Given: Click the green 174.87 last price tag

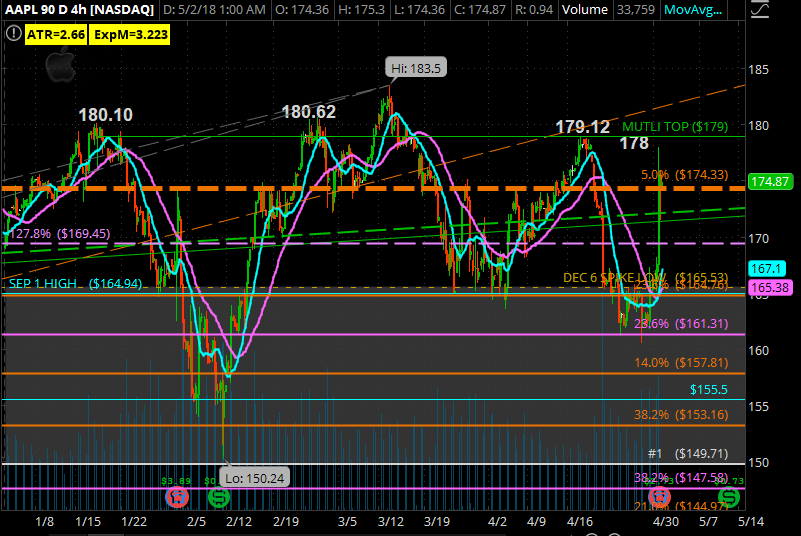Looking at the screenshot, I should click(x=770, y=181).
